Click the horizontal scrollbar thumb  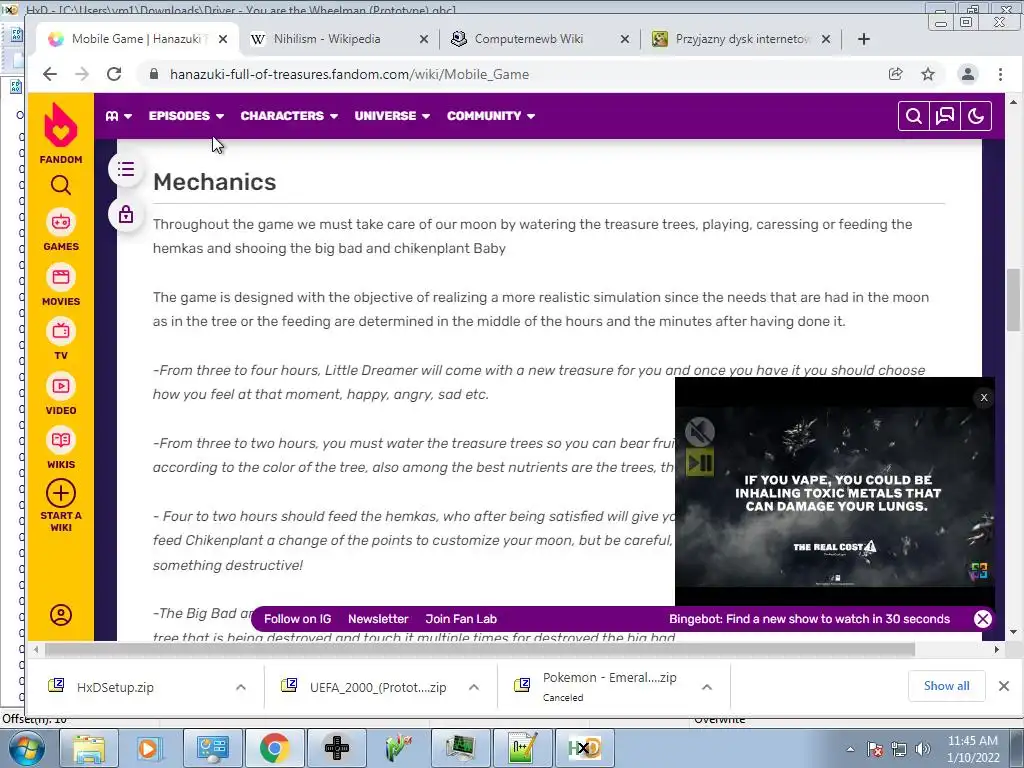[480, 649]
